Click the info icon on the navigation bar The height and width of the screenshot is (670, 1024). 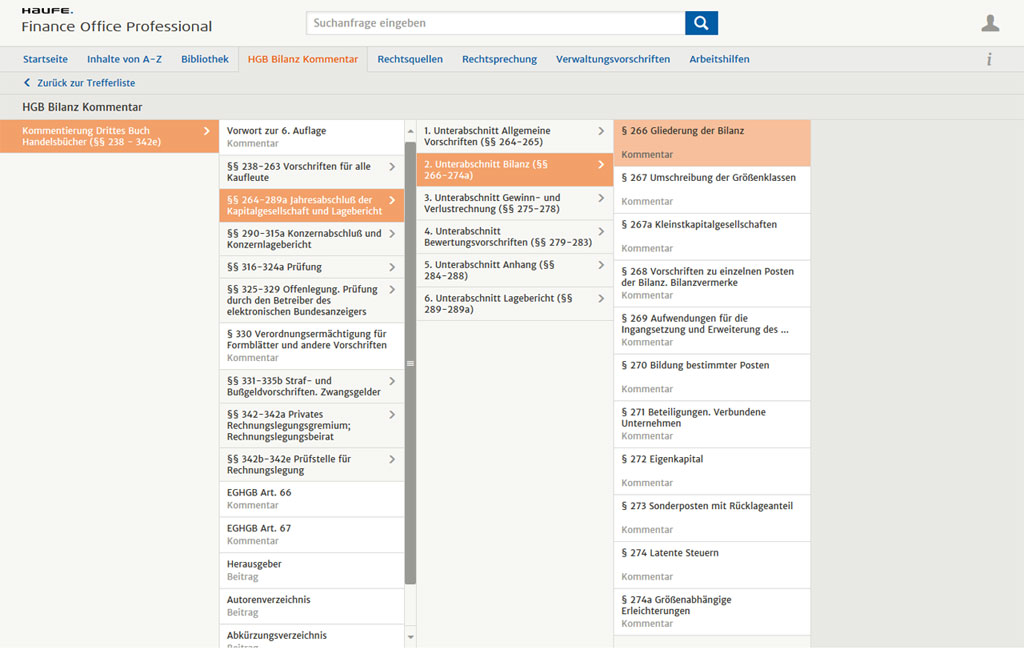pos(989,59)
